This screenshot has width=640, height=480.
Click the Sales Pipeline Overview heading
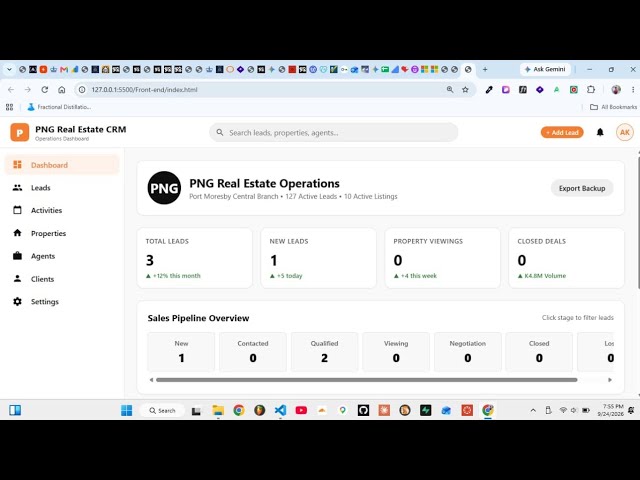198,318
